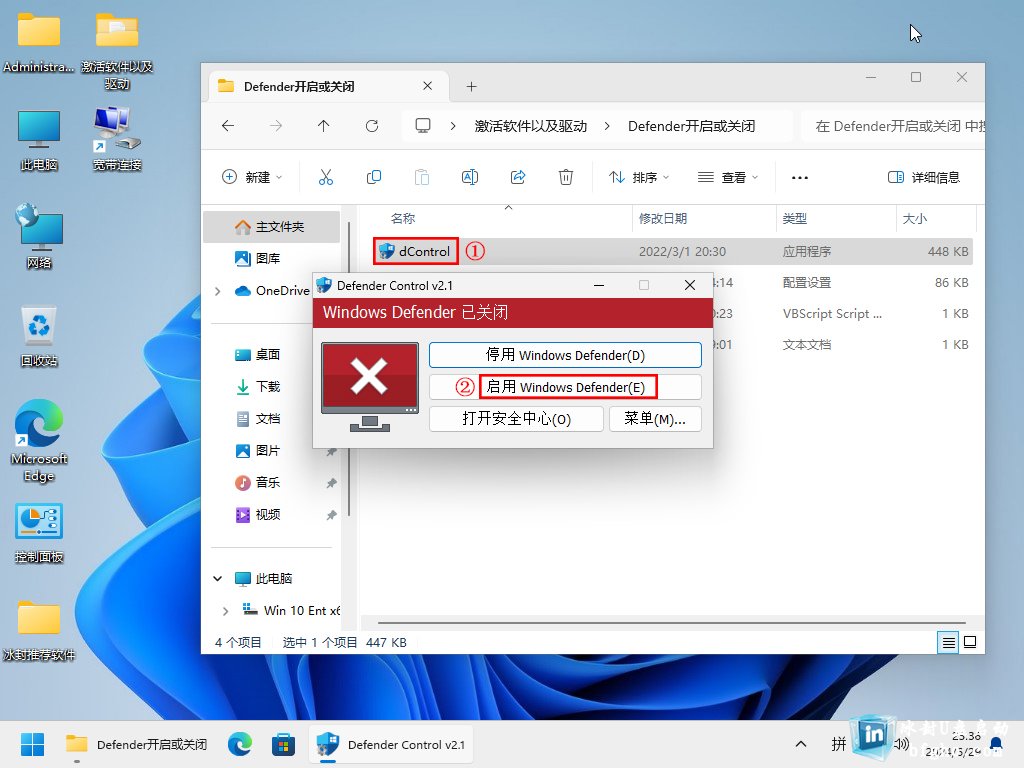This screenshot has height=768, width=1024.
Task: Open the 查看 view dropdown
Action: [728, 177]
